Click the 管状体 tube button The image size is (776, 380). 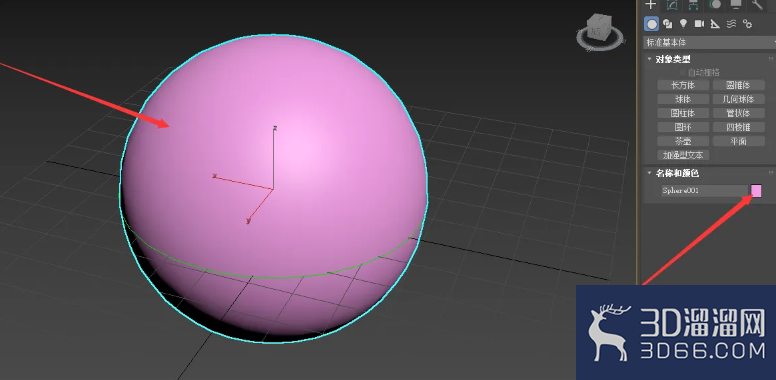[x=738, y=113]
